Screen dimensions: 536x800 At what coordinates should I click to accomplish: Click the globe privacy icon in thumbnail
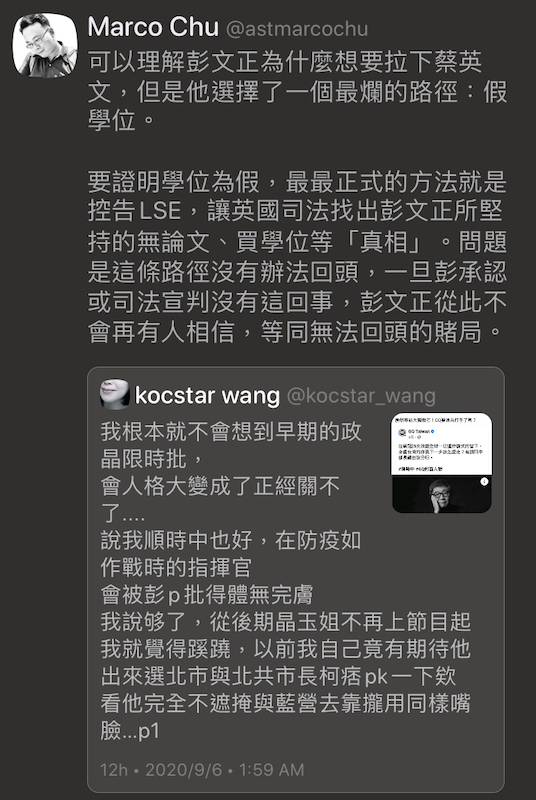click(x=419, y=437)
